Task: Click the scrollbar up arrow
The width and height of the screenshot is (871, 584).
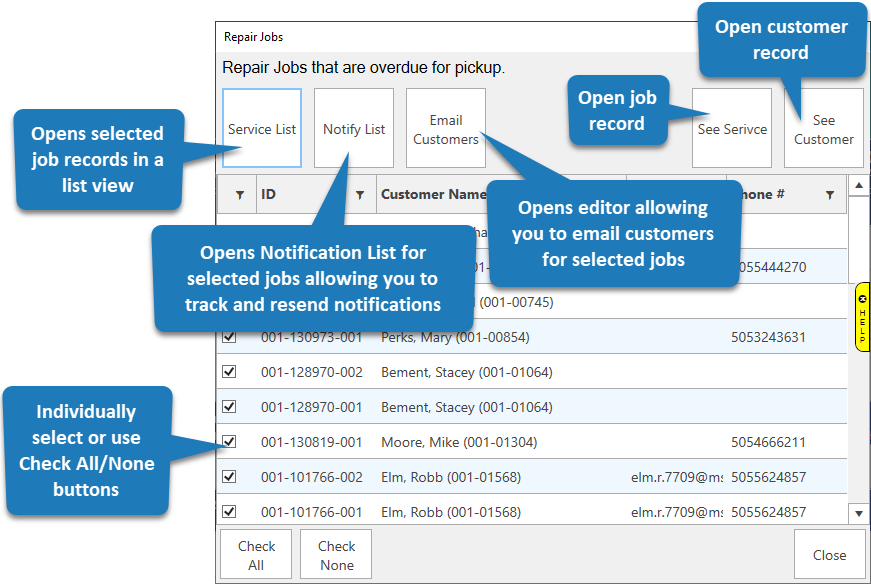Action: tap(858, 186)
